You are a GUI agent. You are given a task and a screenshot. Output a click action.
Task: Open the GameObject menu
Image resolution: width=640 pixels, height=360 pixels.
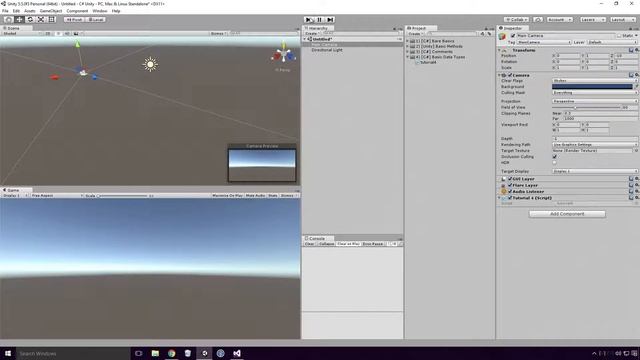51,11
